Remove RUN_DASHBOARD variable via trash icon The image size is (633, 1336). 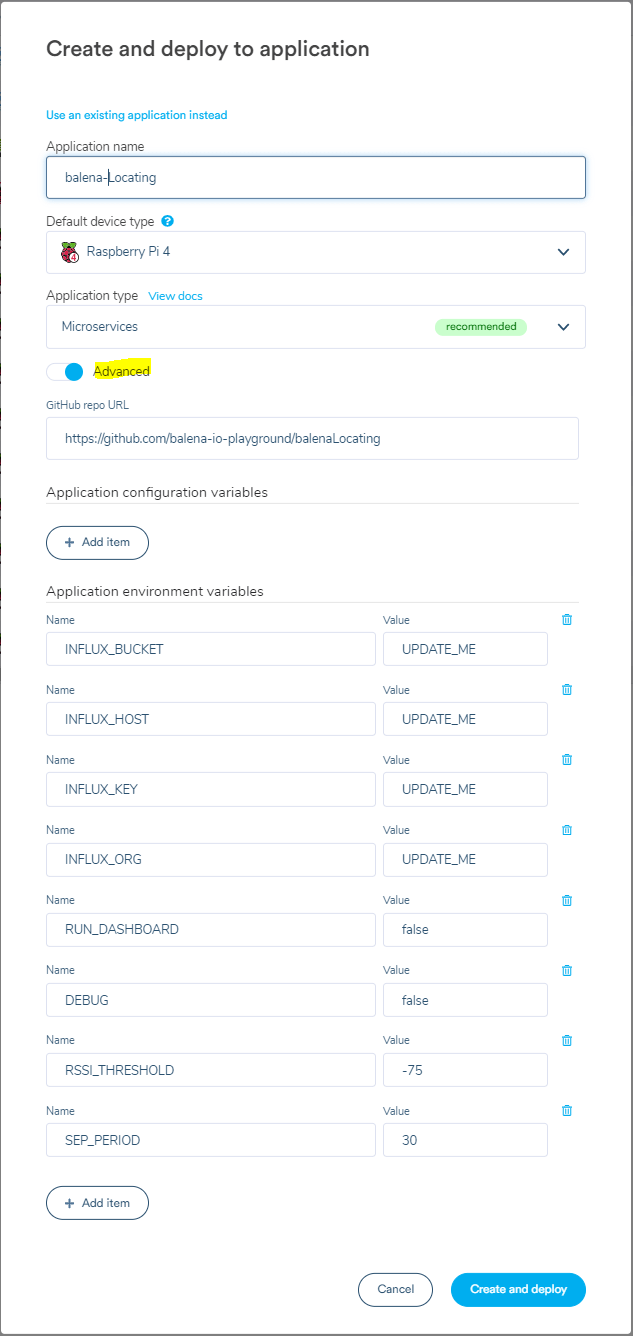[x=567, y=900]
